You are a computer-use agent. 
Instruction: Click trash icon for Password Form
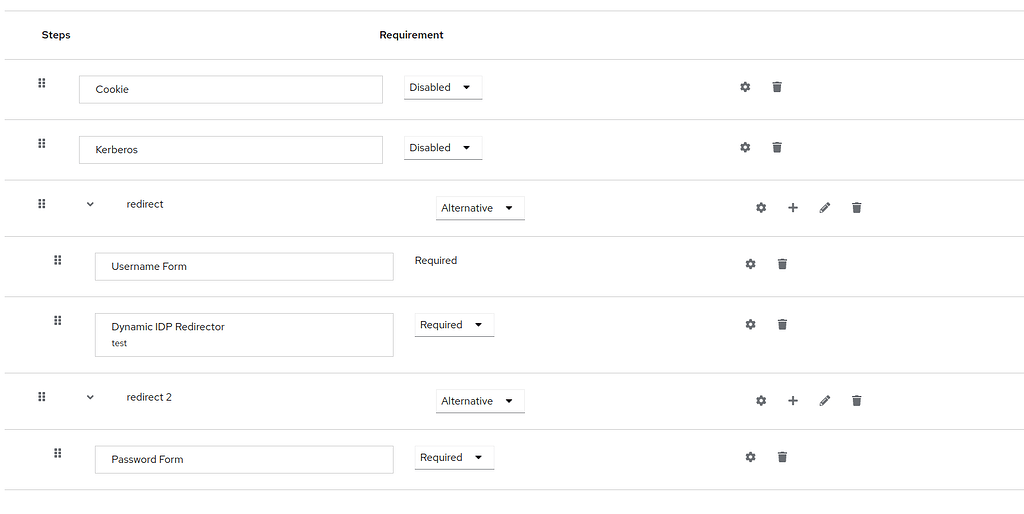783,457
